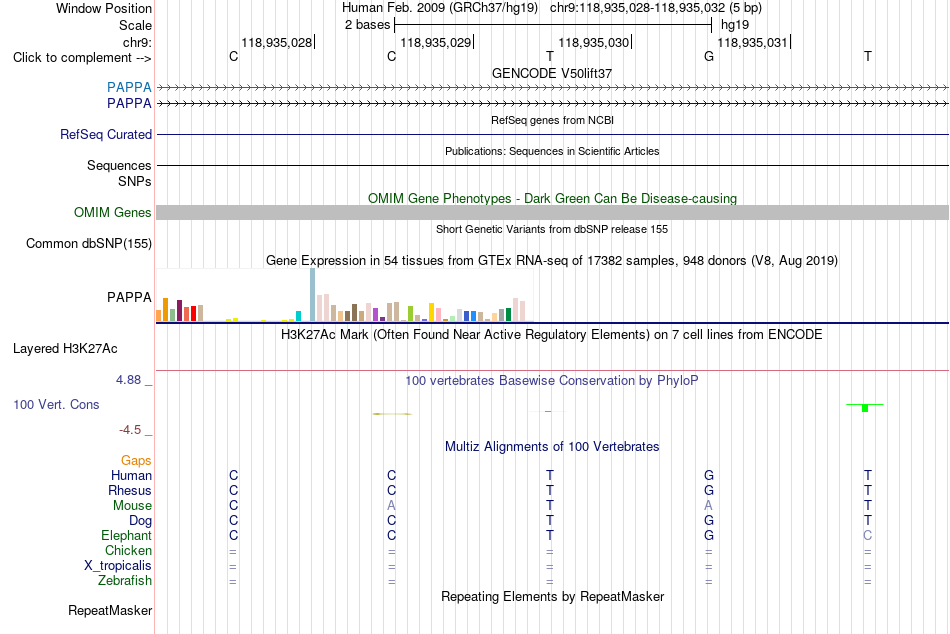The image size is (950, 634).
Task: Click the -4.5 PhyloP lower limit value
Action: pyautogui.click(x=130, y=430)
